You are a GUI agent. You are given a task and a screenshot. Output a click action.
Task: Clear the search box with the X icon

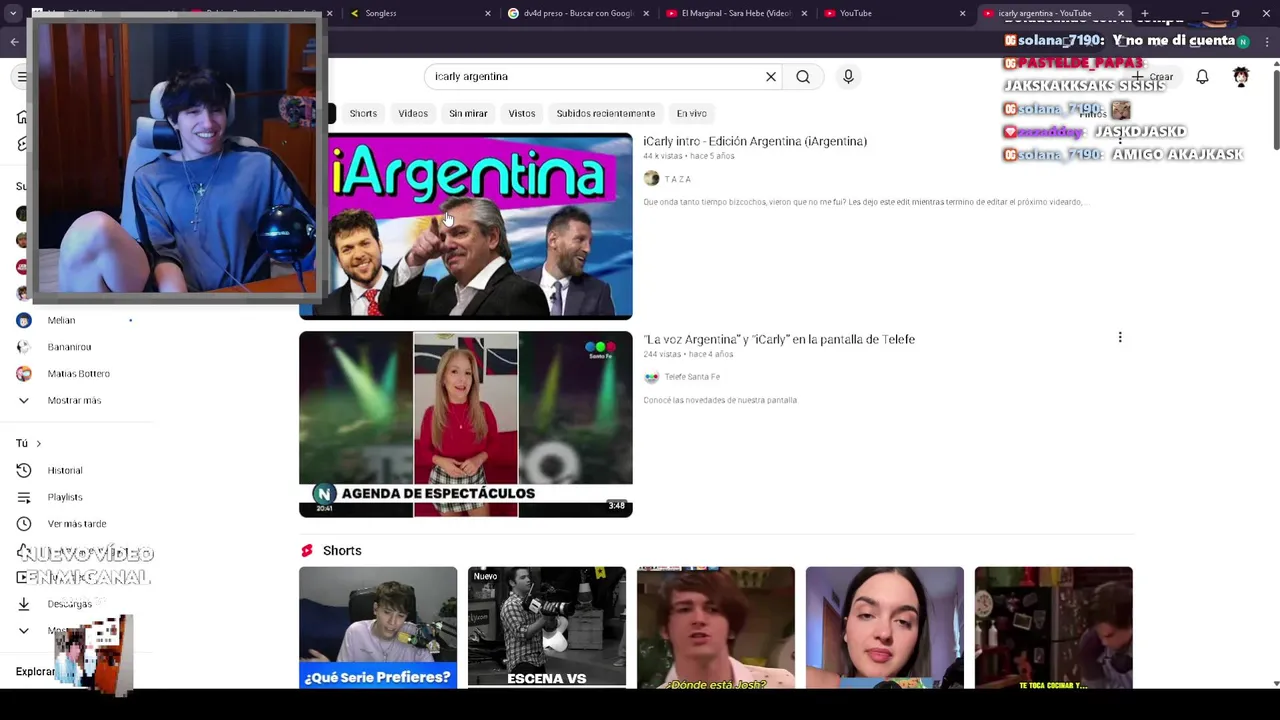771,77
